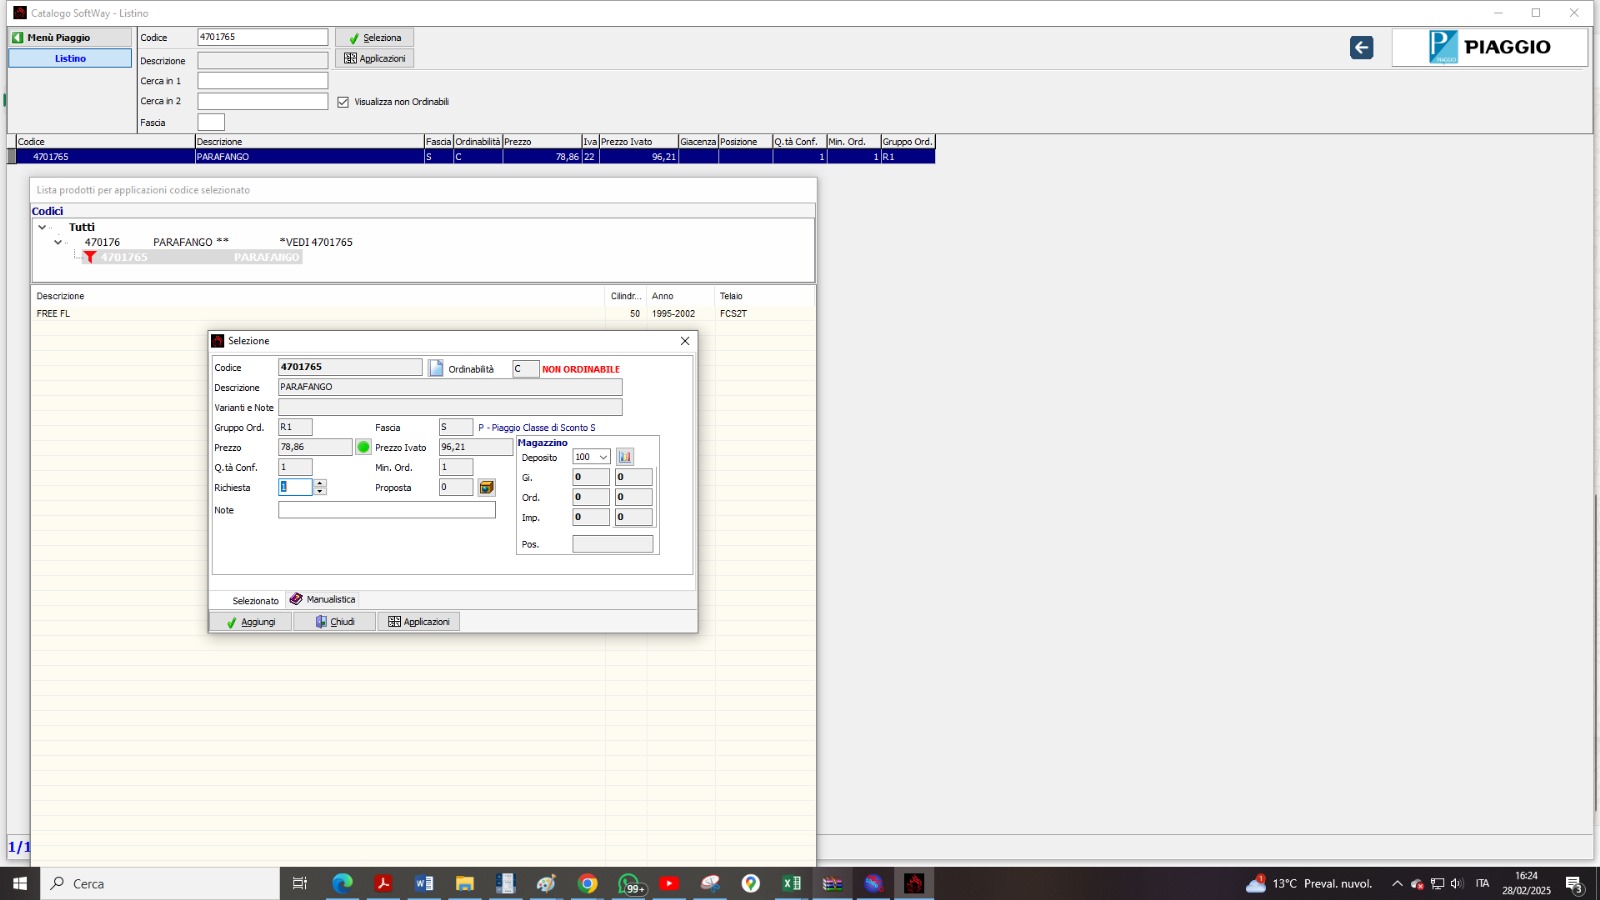This screenshot has height=900, width=1600.
Task: Click the green price status indicator
Action: click(364, 447)
